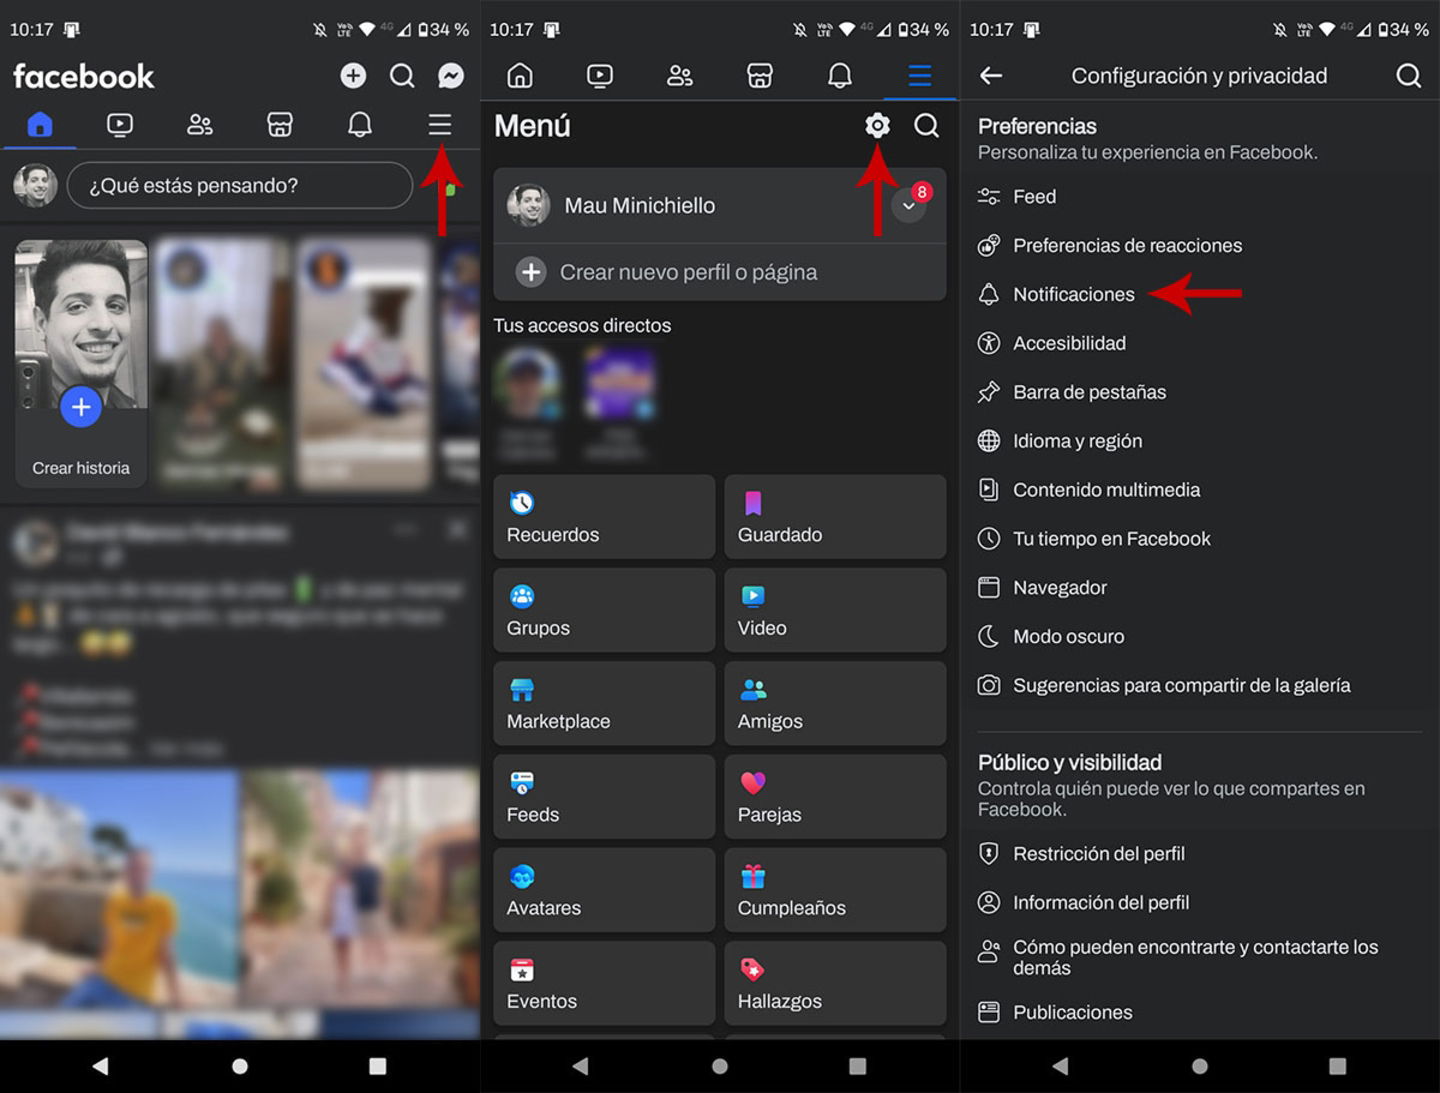Image resolution: width=1440 pixels, height=1093 pixels.
Task: Tap Android back button under the feed screen
Action: [x=100, y=1067]
